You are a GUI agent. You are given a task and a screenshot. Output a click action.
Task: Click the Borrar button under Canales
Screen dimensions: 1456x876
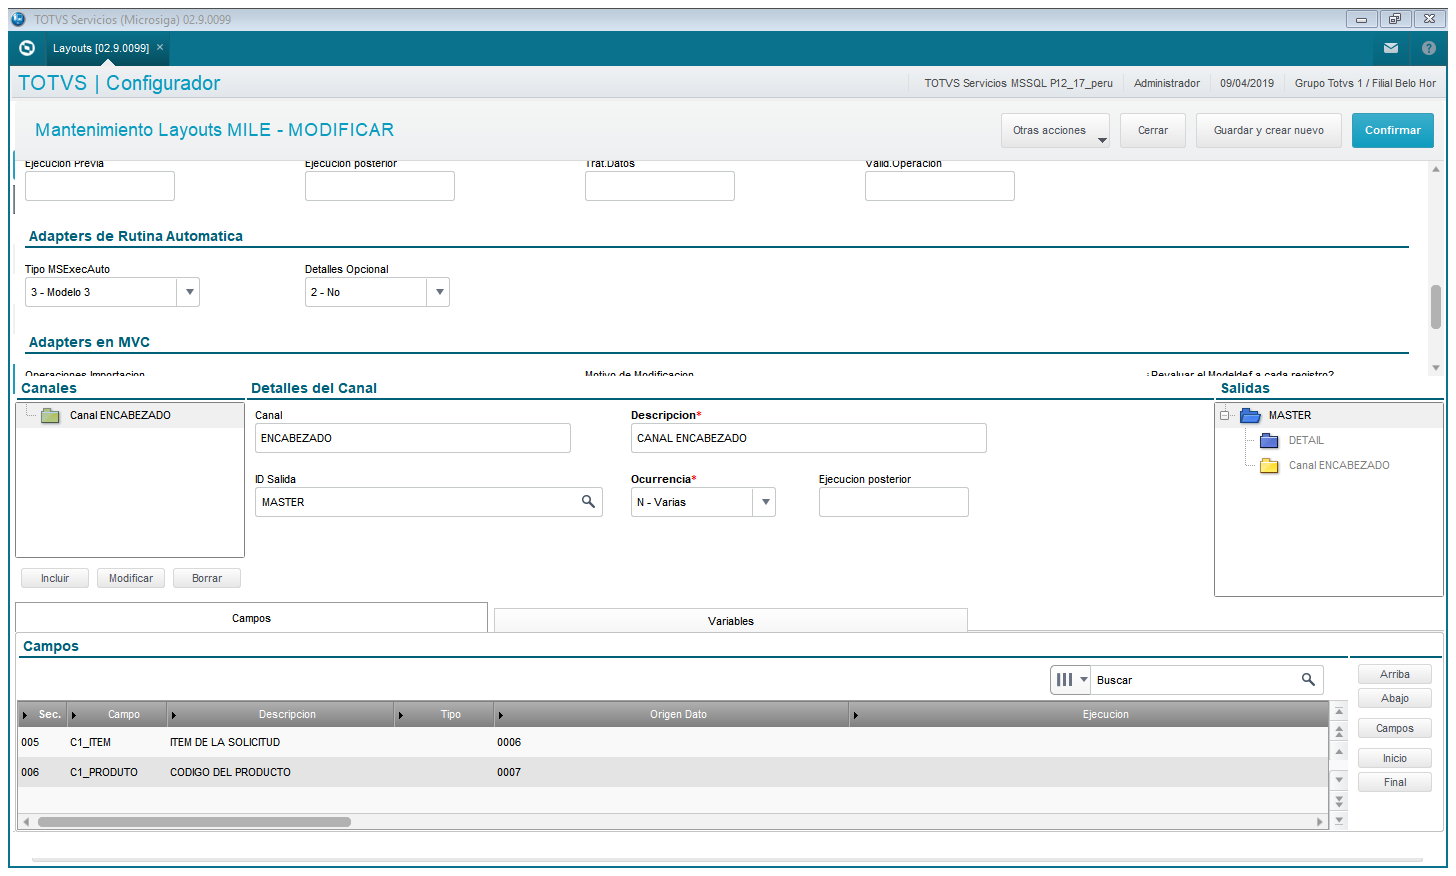click(x=207, y=578)
